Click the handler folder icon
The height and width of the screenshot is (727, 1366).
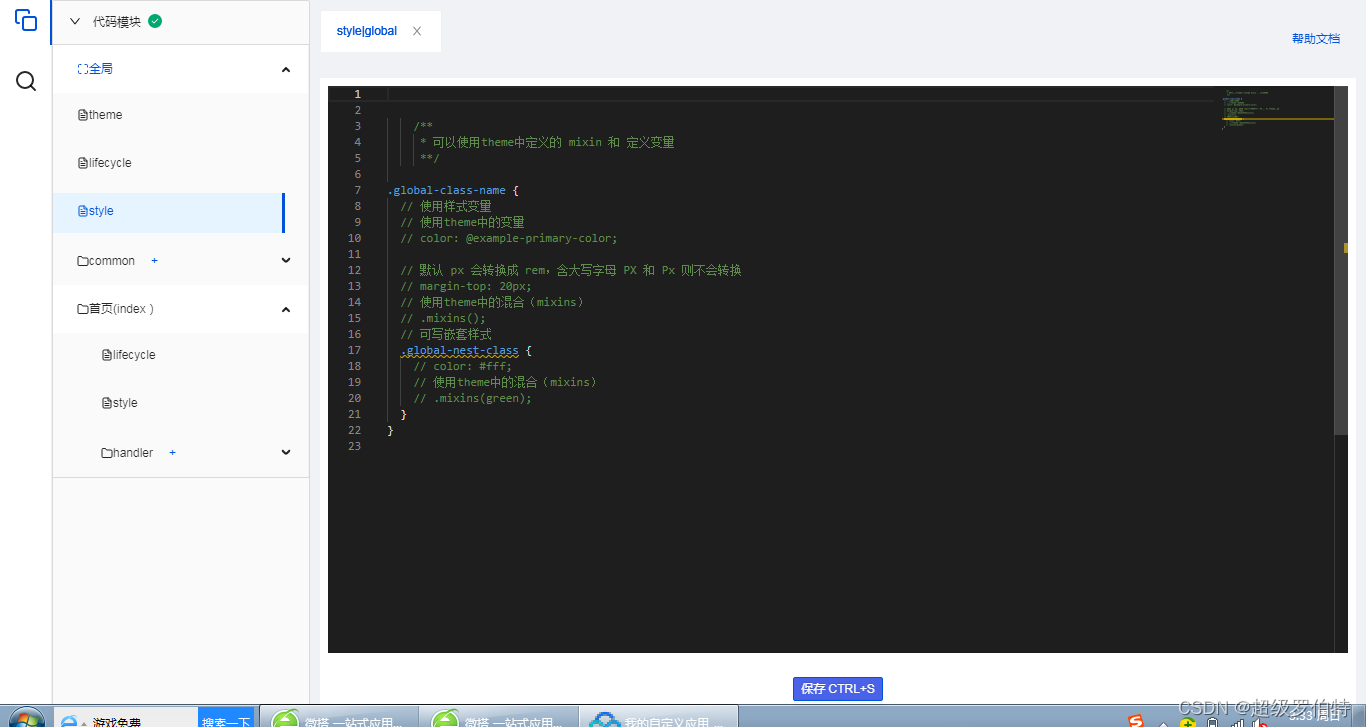107,453
